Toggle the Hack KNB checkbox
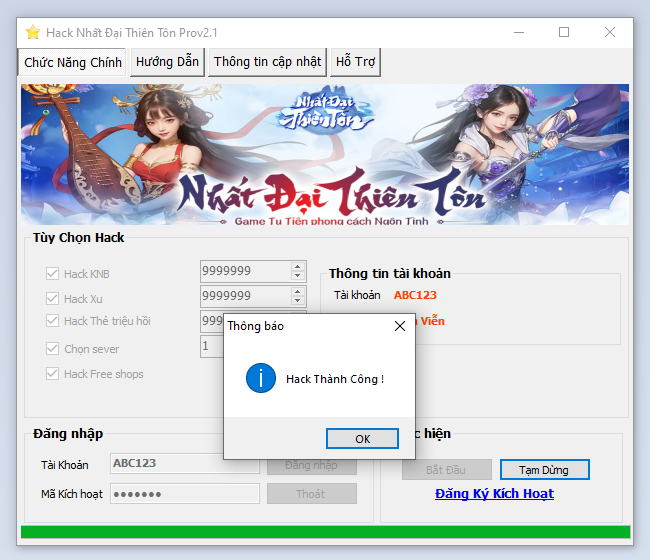 coord(52,274)
